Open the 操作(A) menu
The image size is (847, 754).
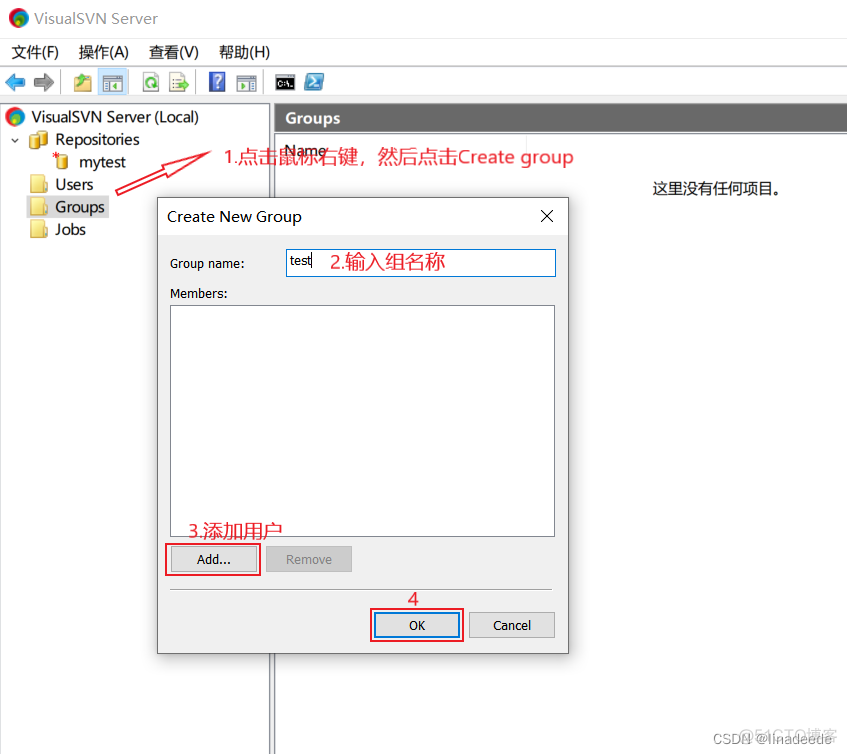[x=104, y=52]
